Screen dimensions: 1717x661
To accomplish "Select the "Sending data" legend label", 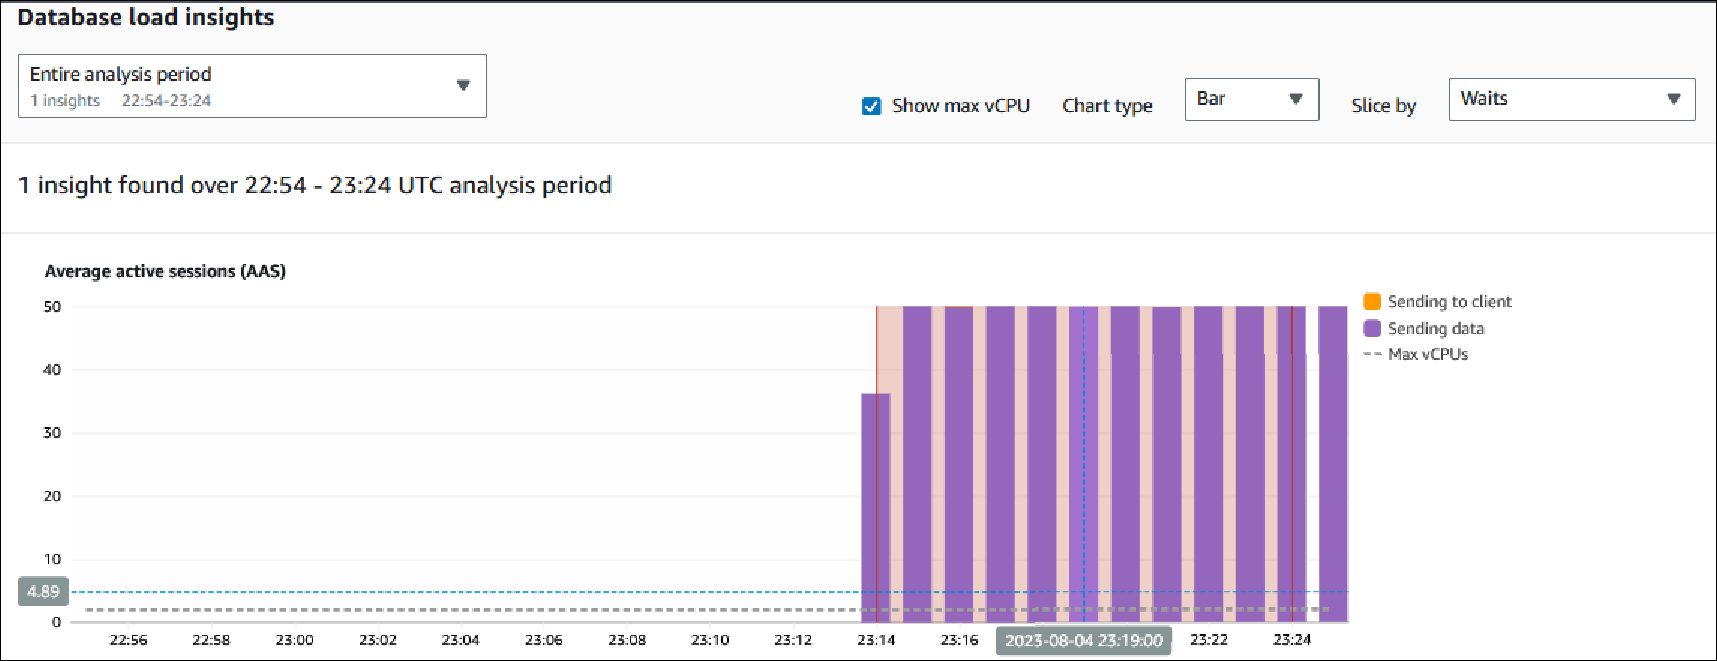I will (1435, 328).
